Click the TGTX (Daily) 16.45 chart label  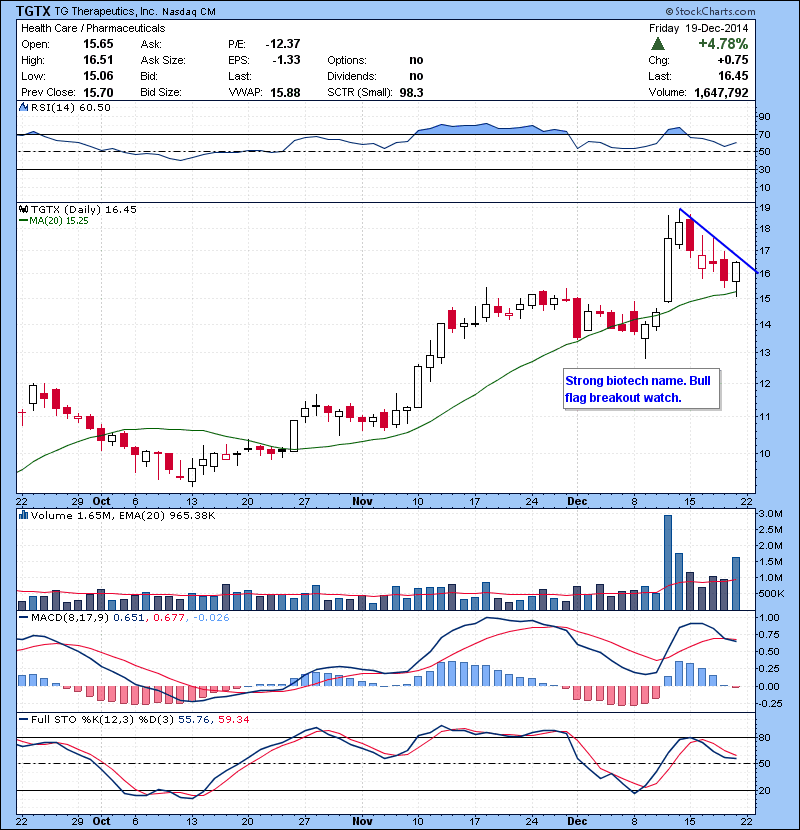coord(84,210)
